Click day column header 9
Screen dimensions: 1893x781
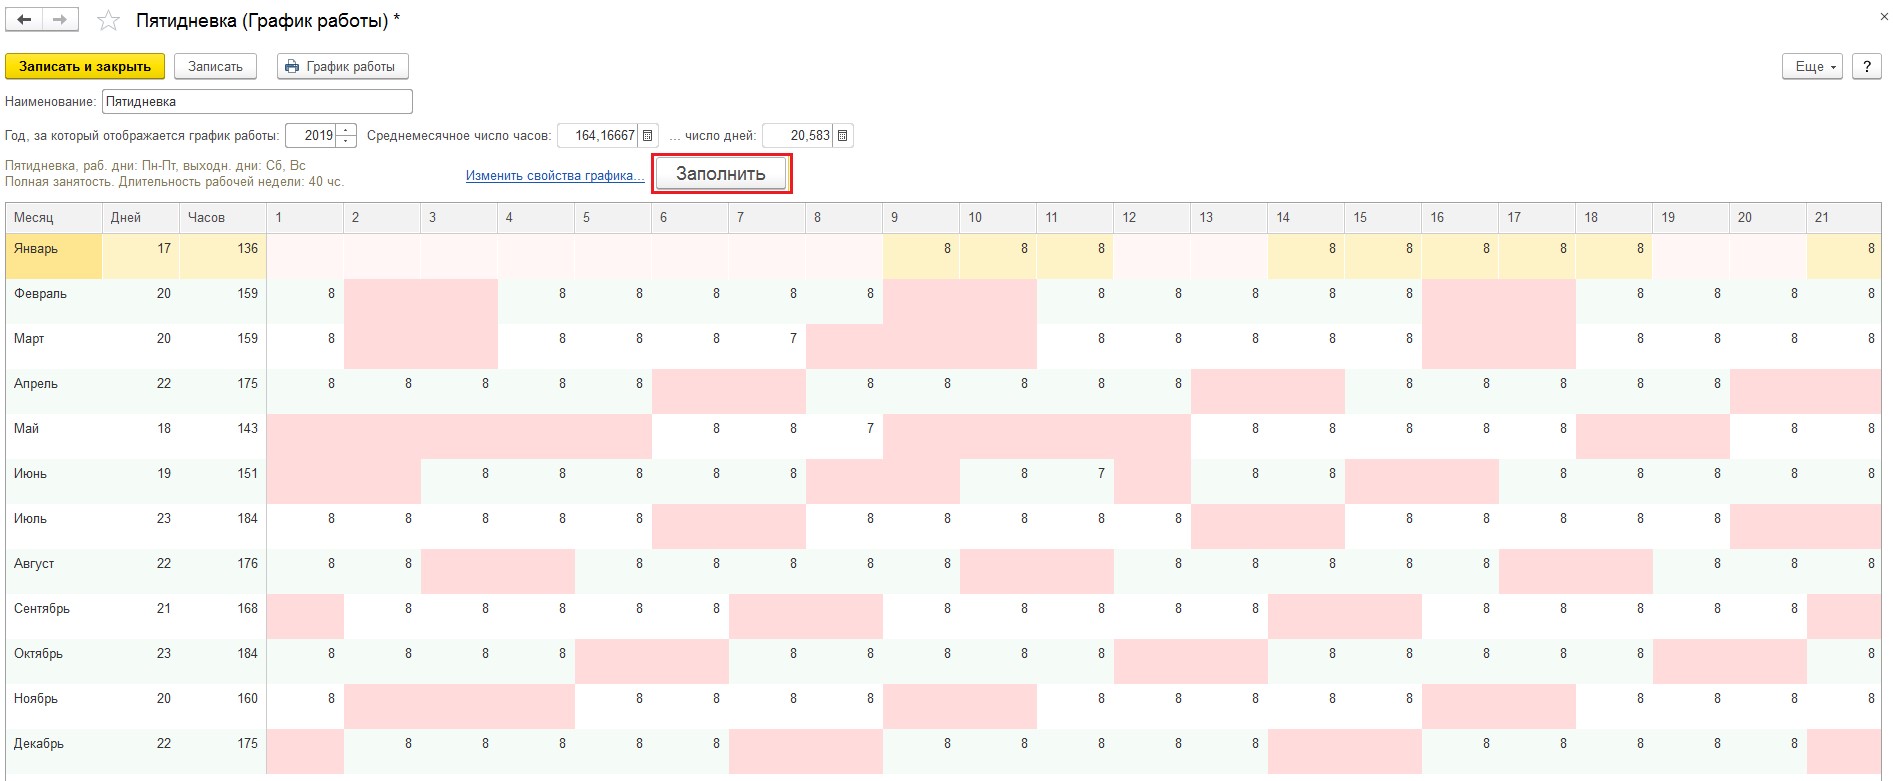tap(921, 218)
